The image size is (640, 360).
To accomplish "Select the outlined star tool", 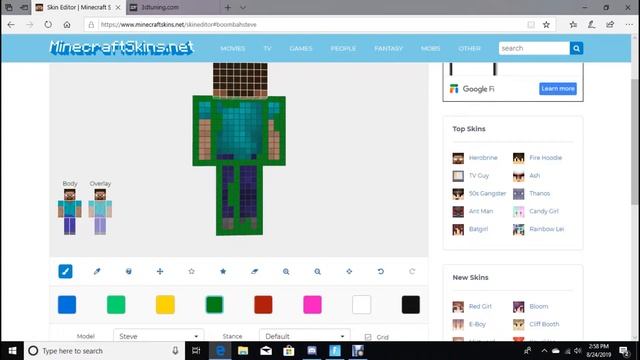I will click(191, 271).
